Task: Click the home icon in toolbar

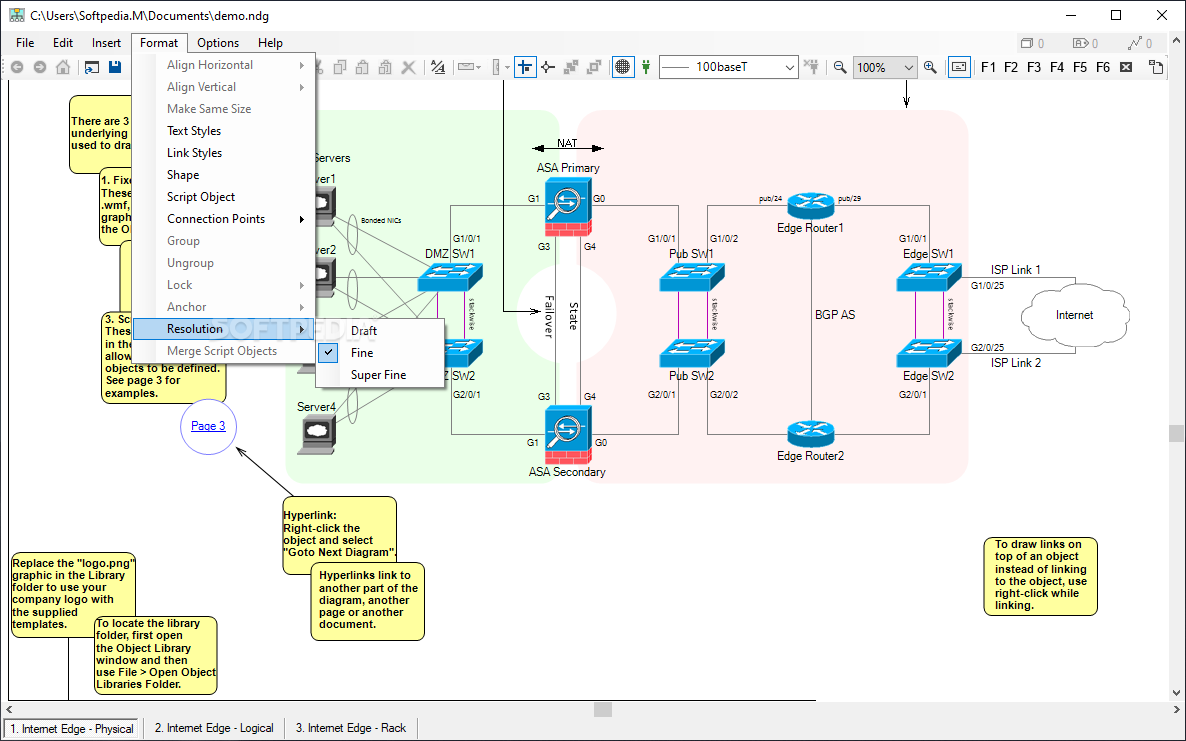Action: coord(64,67)
